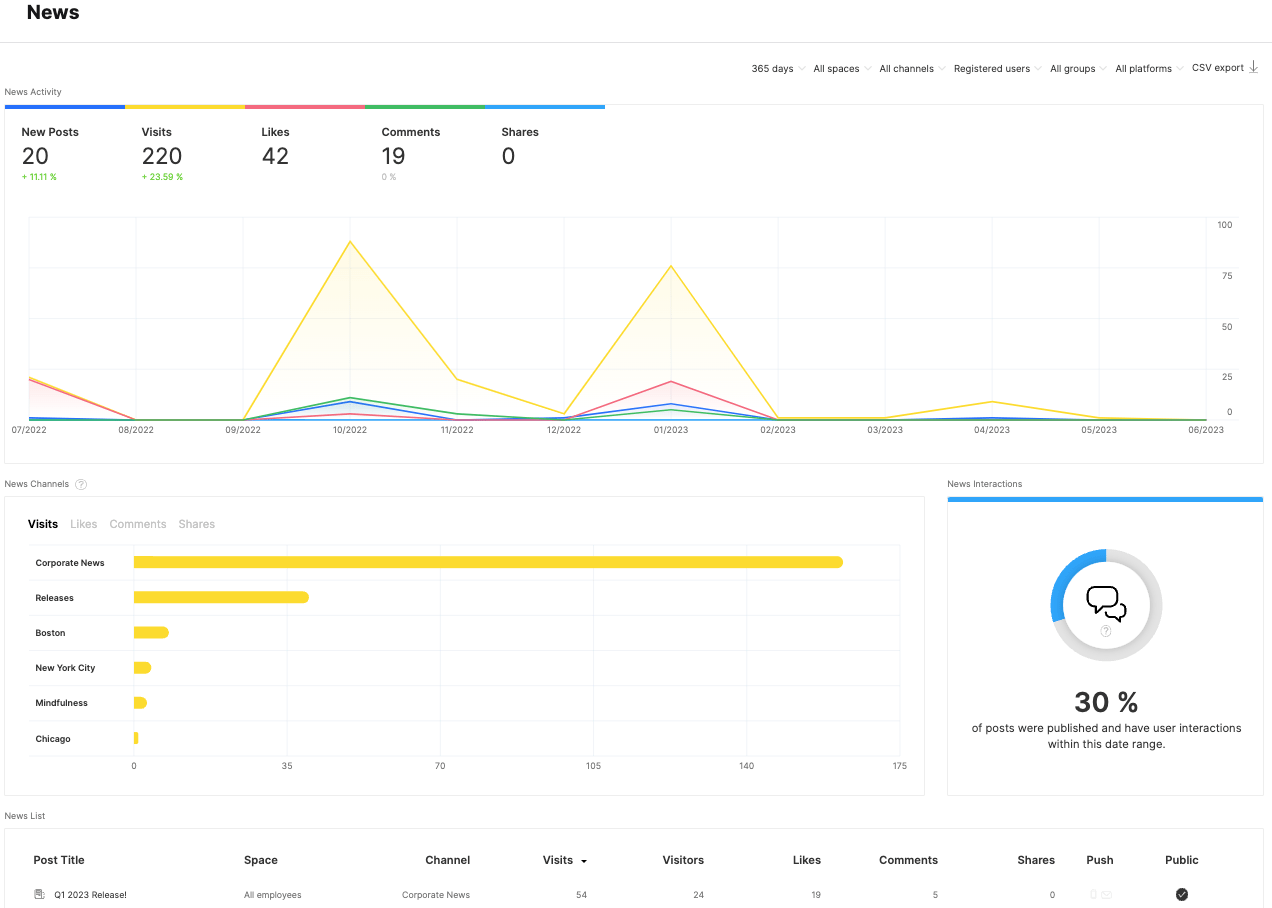Open the All spaces filter dropdown
Image resolution: width=1272 pixels, height=908 pixels.
point(838,68)
